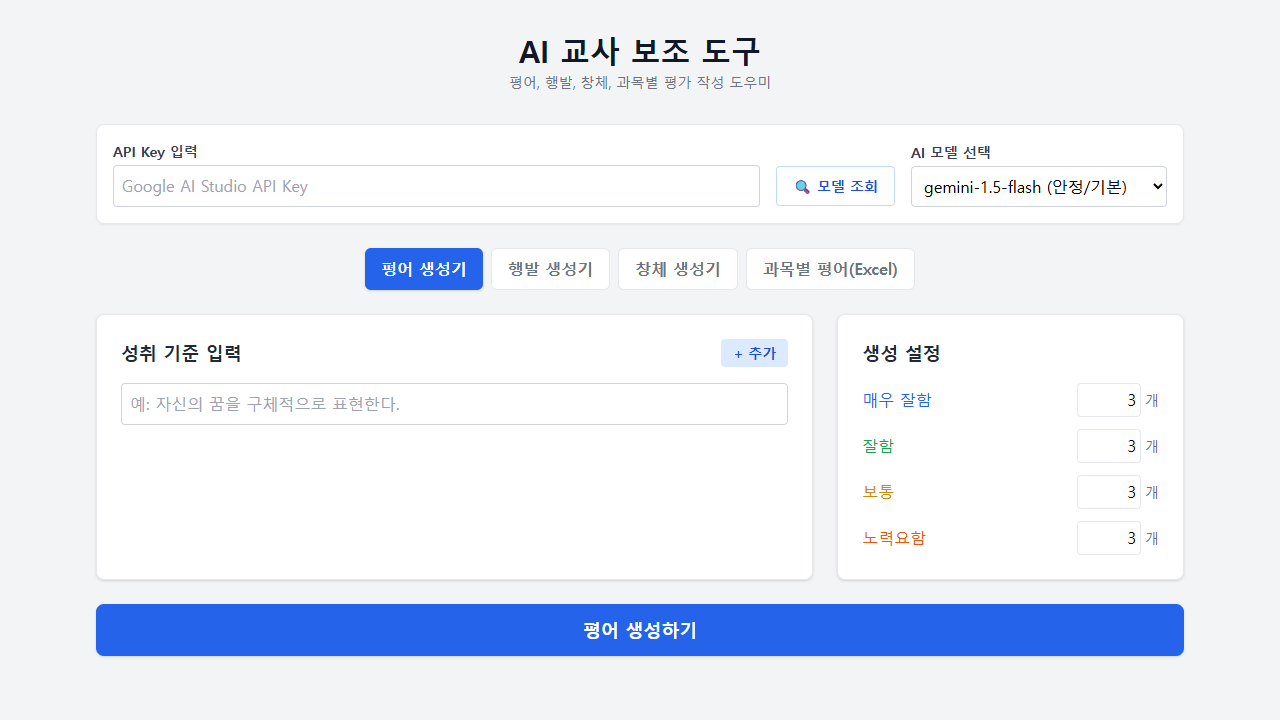Focus the 보통 count number field

tap(1108, 492)
